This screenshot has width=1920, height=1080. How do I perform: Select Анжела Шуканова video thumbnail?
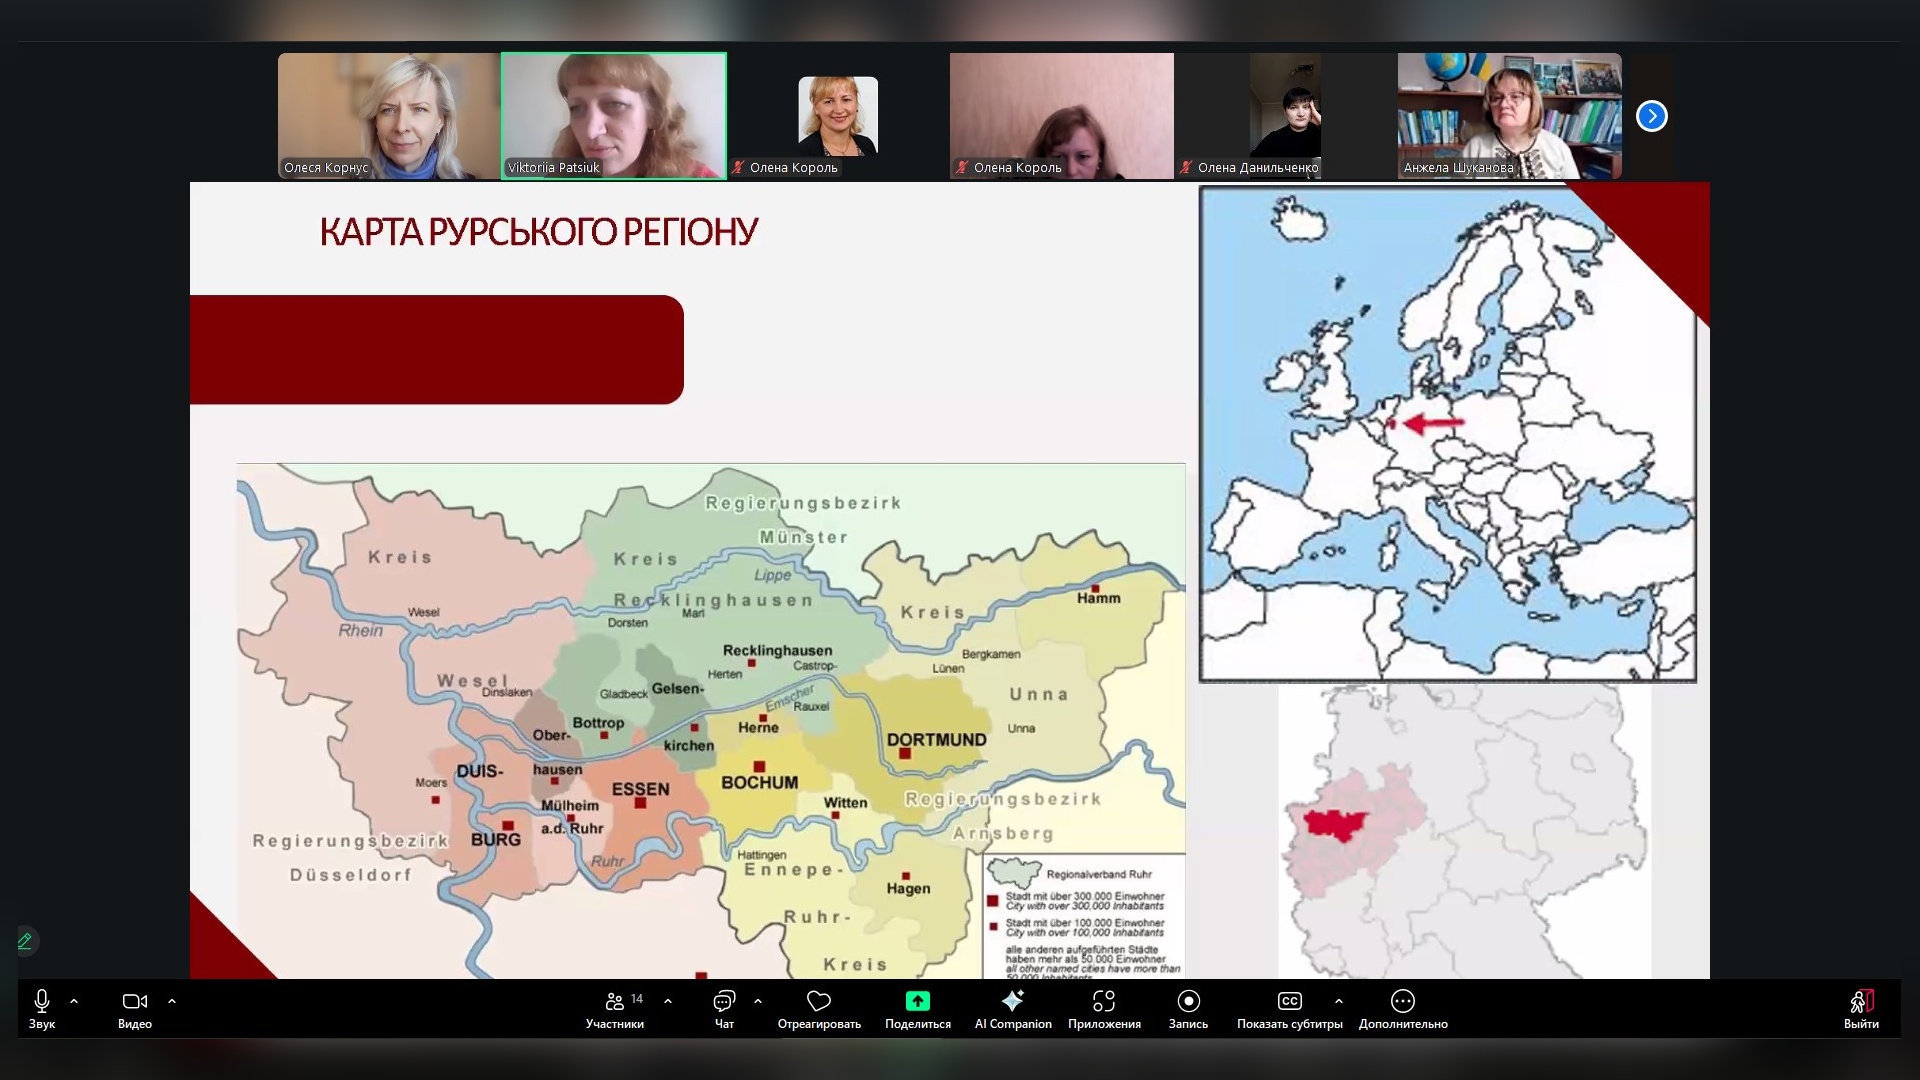click(x=1509, y=115)
